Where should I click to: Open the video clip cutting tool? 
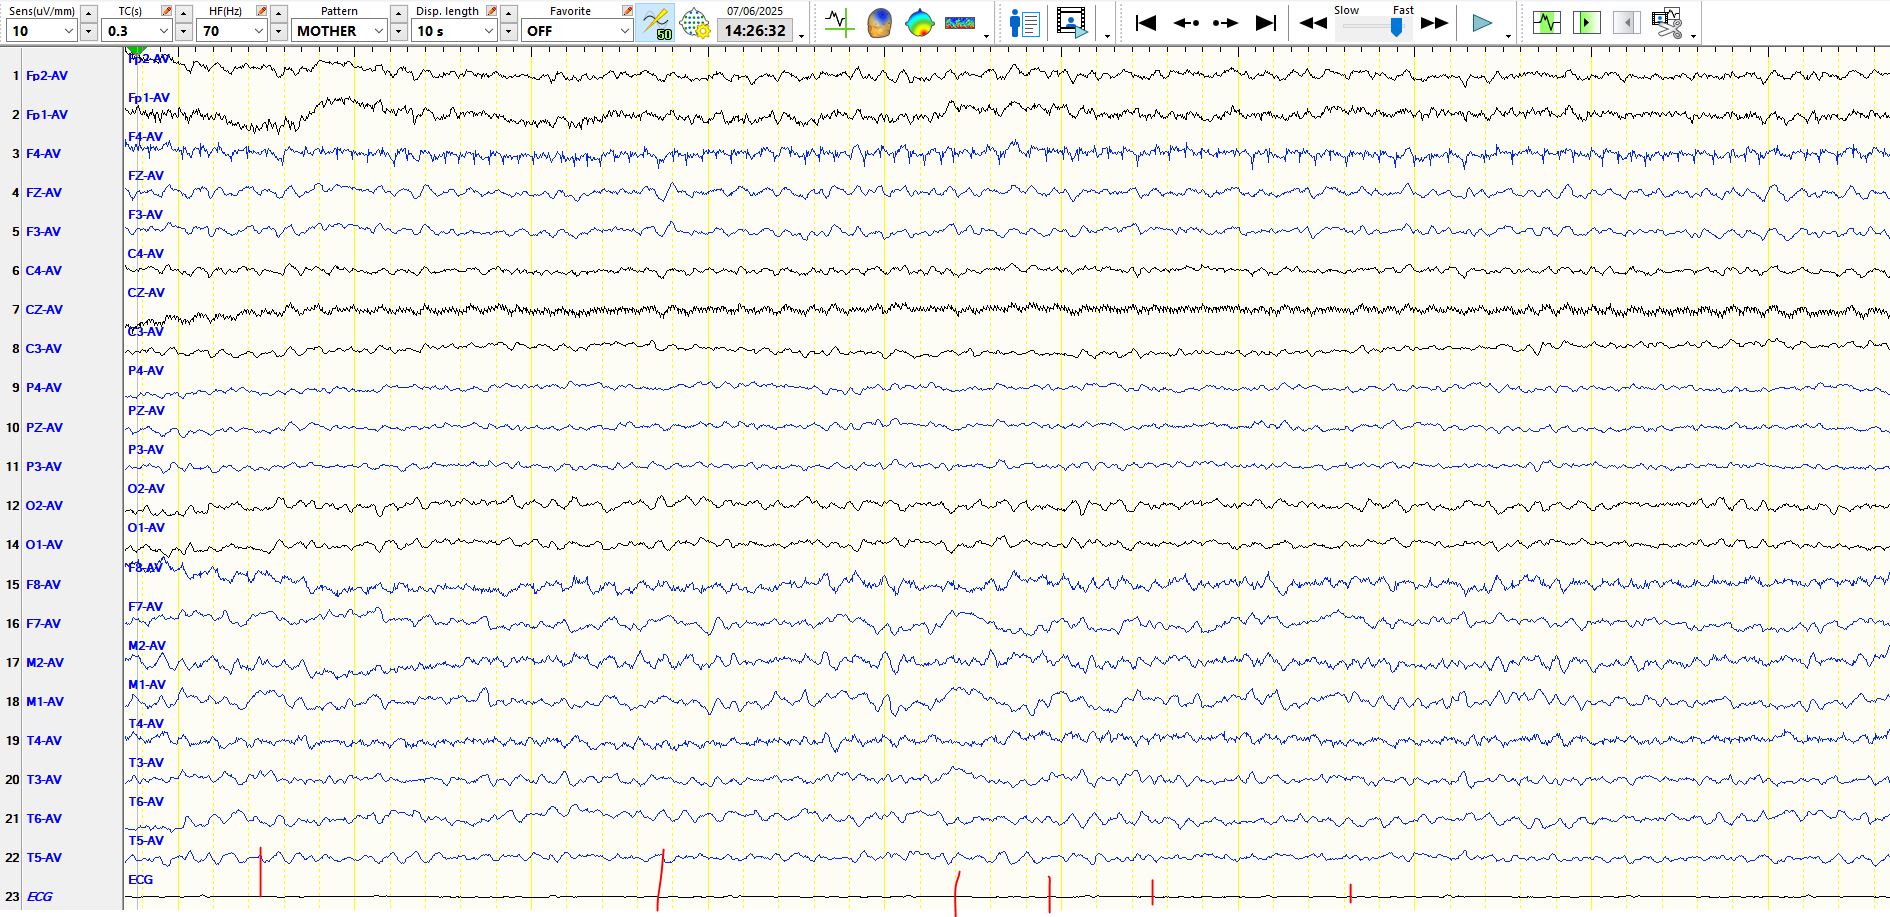1667,22
